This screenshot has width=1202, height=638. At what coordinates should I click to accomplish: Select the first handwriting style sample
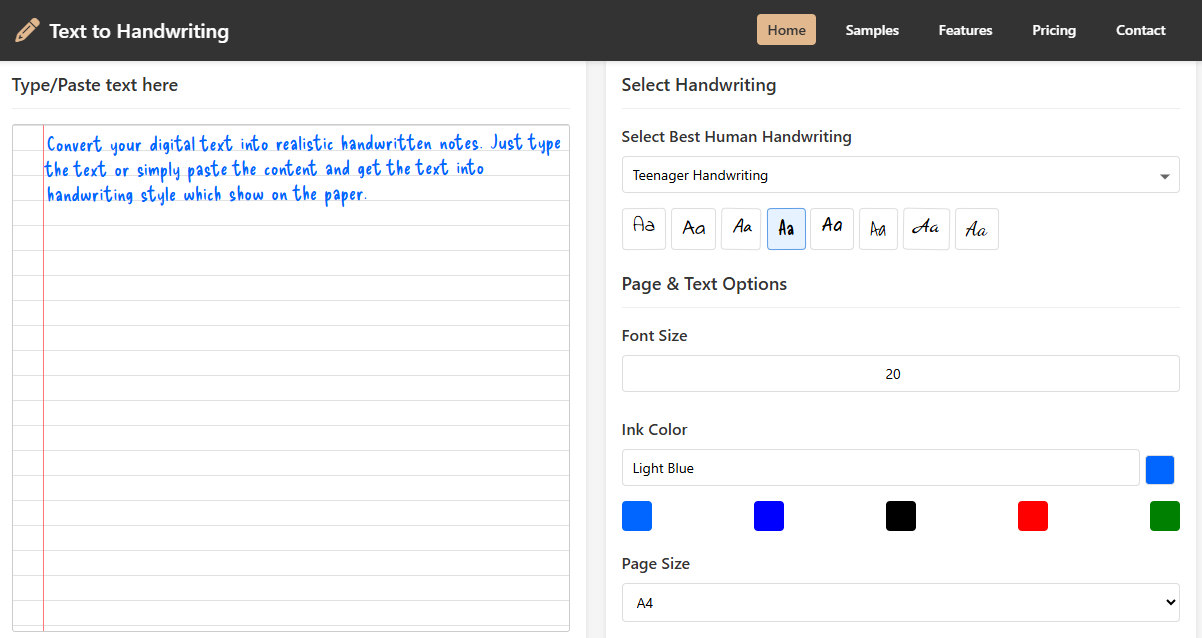tap(643, 229)
